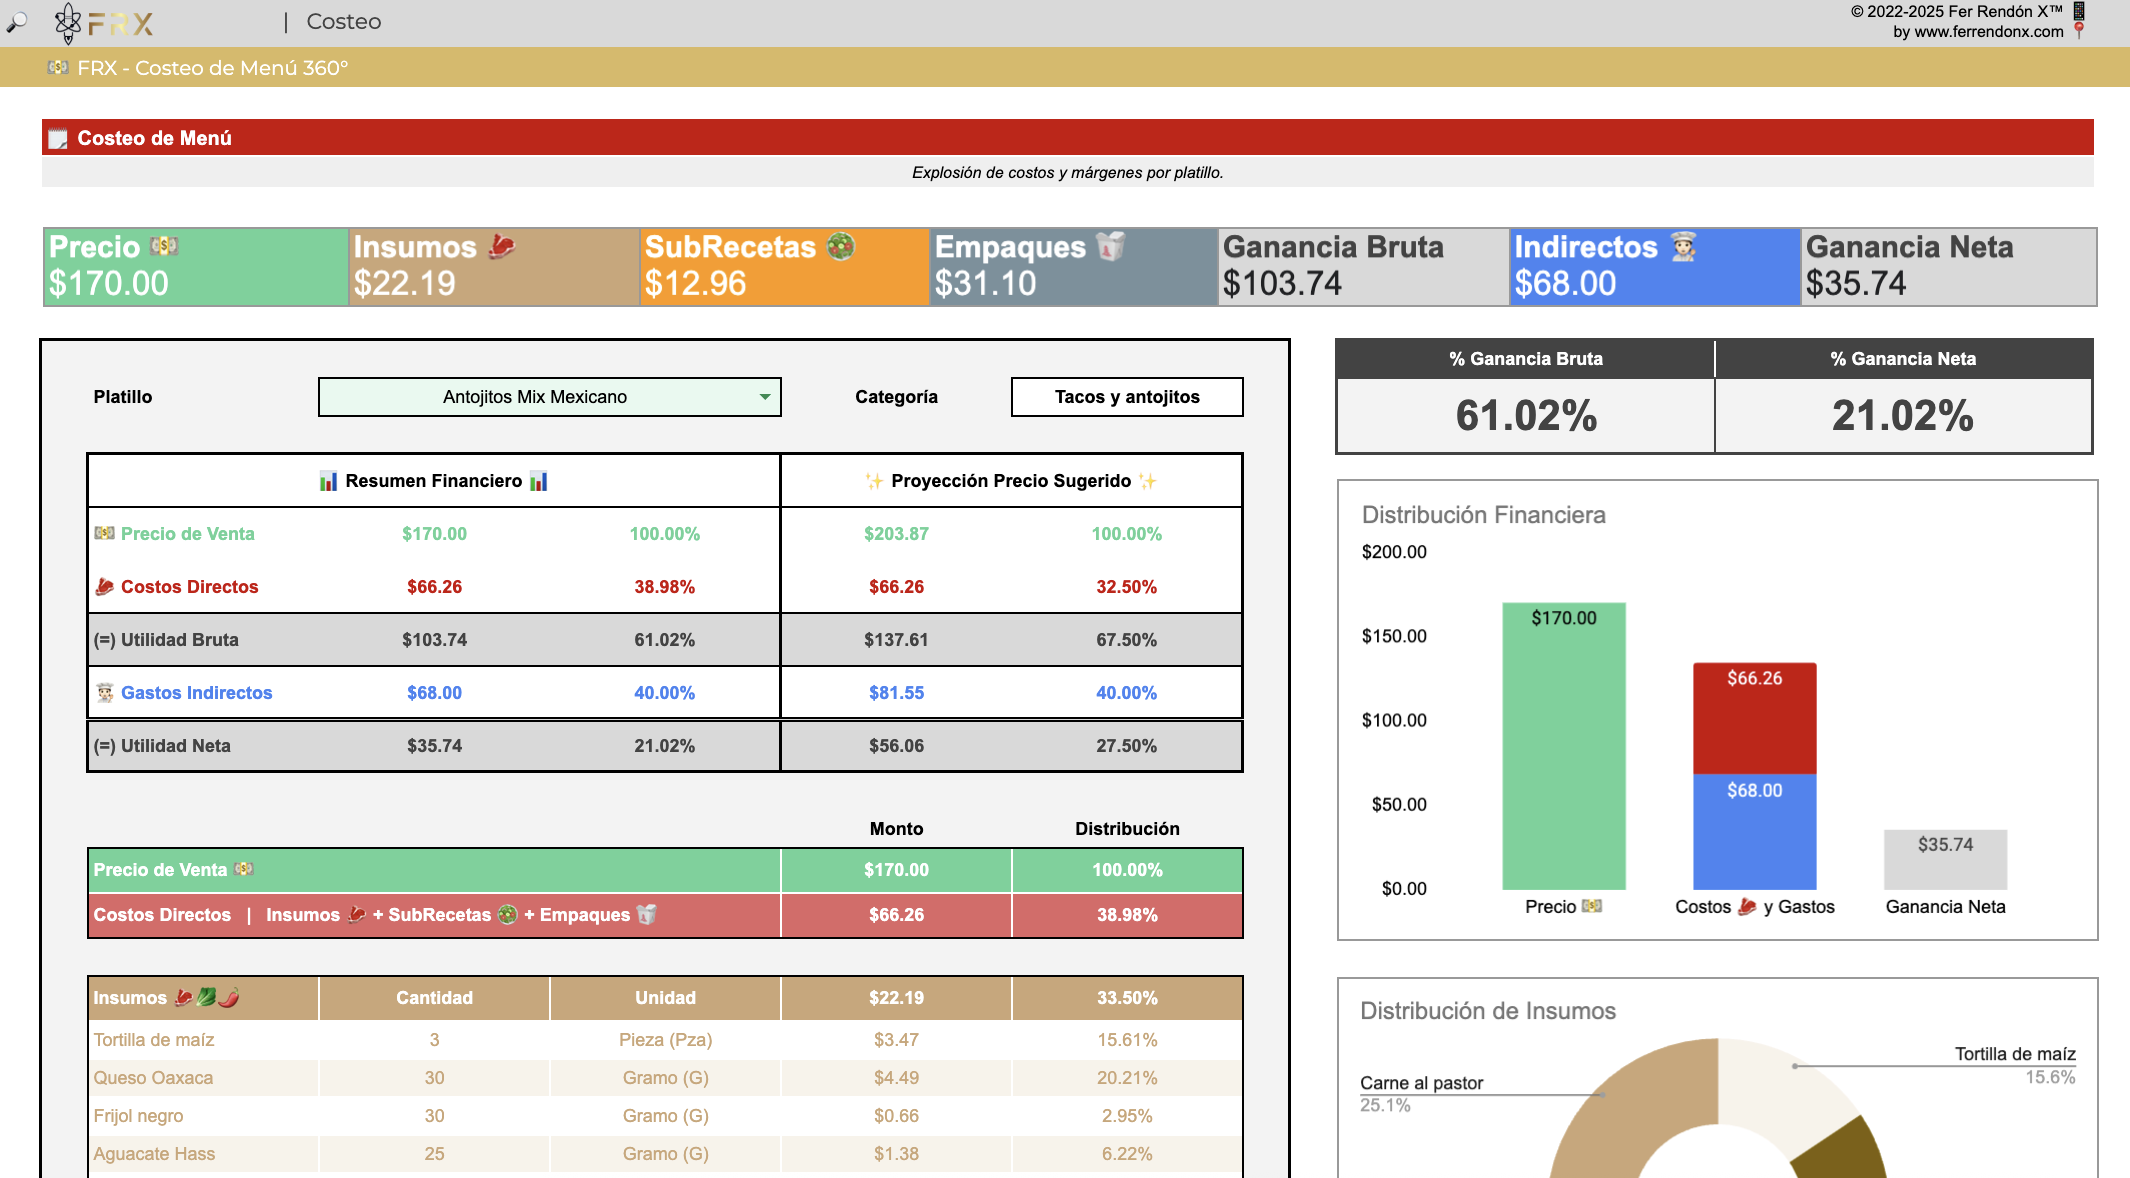Click the 61.02% Ganancia Bruta percentage box
This screenshot has width=2130, height=1178.
1526,415
